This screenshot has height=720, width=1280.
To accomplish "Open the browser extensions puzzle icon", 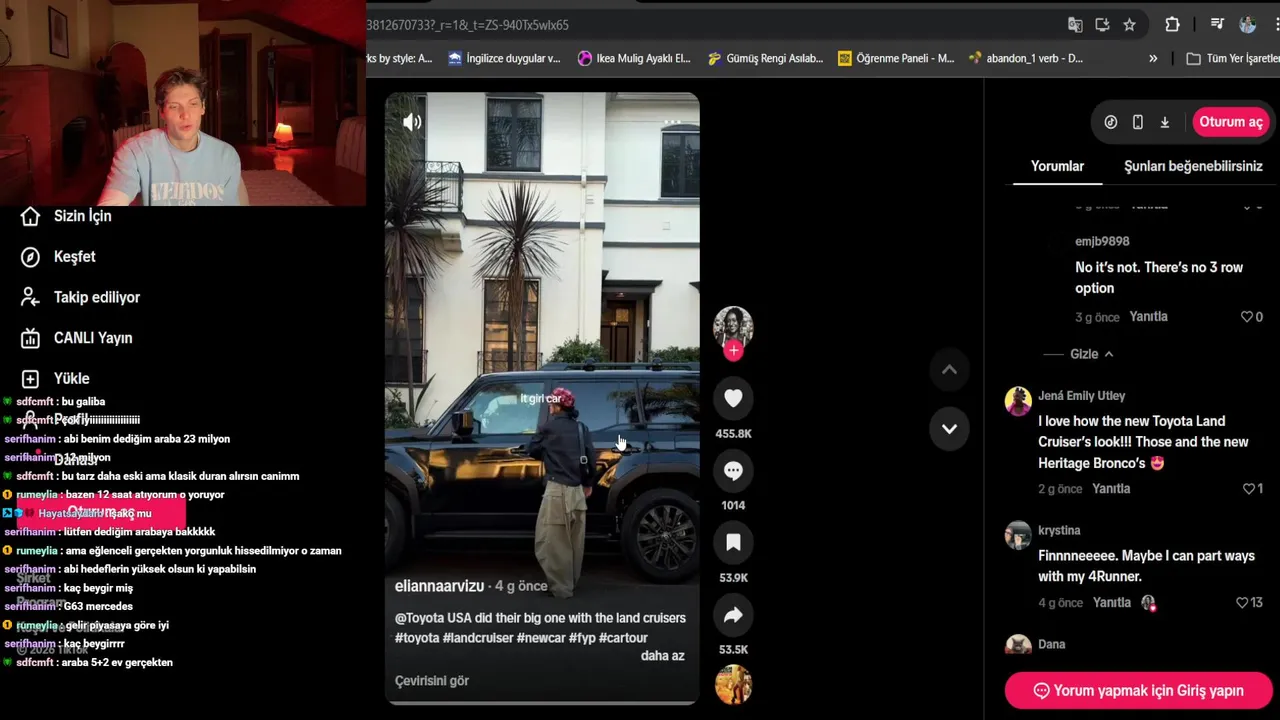I will click(1172, 25).
